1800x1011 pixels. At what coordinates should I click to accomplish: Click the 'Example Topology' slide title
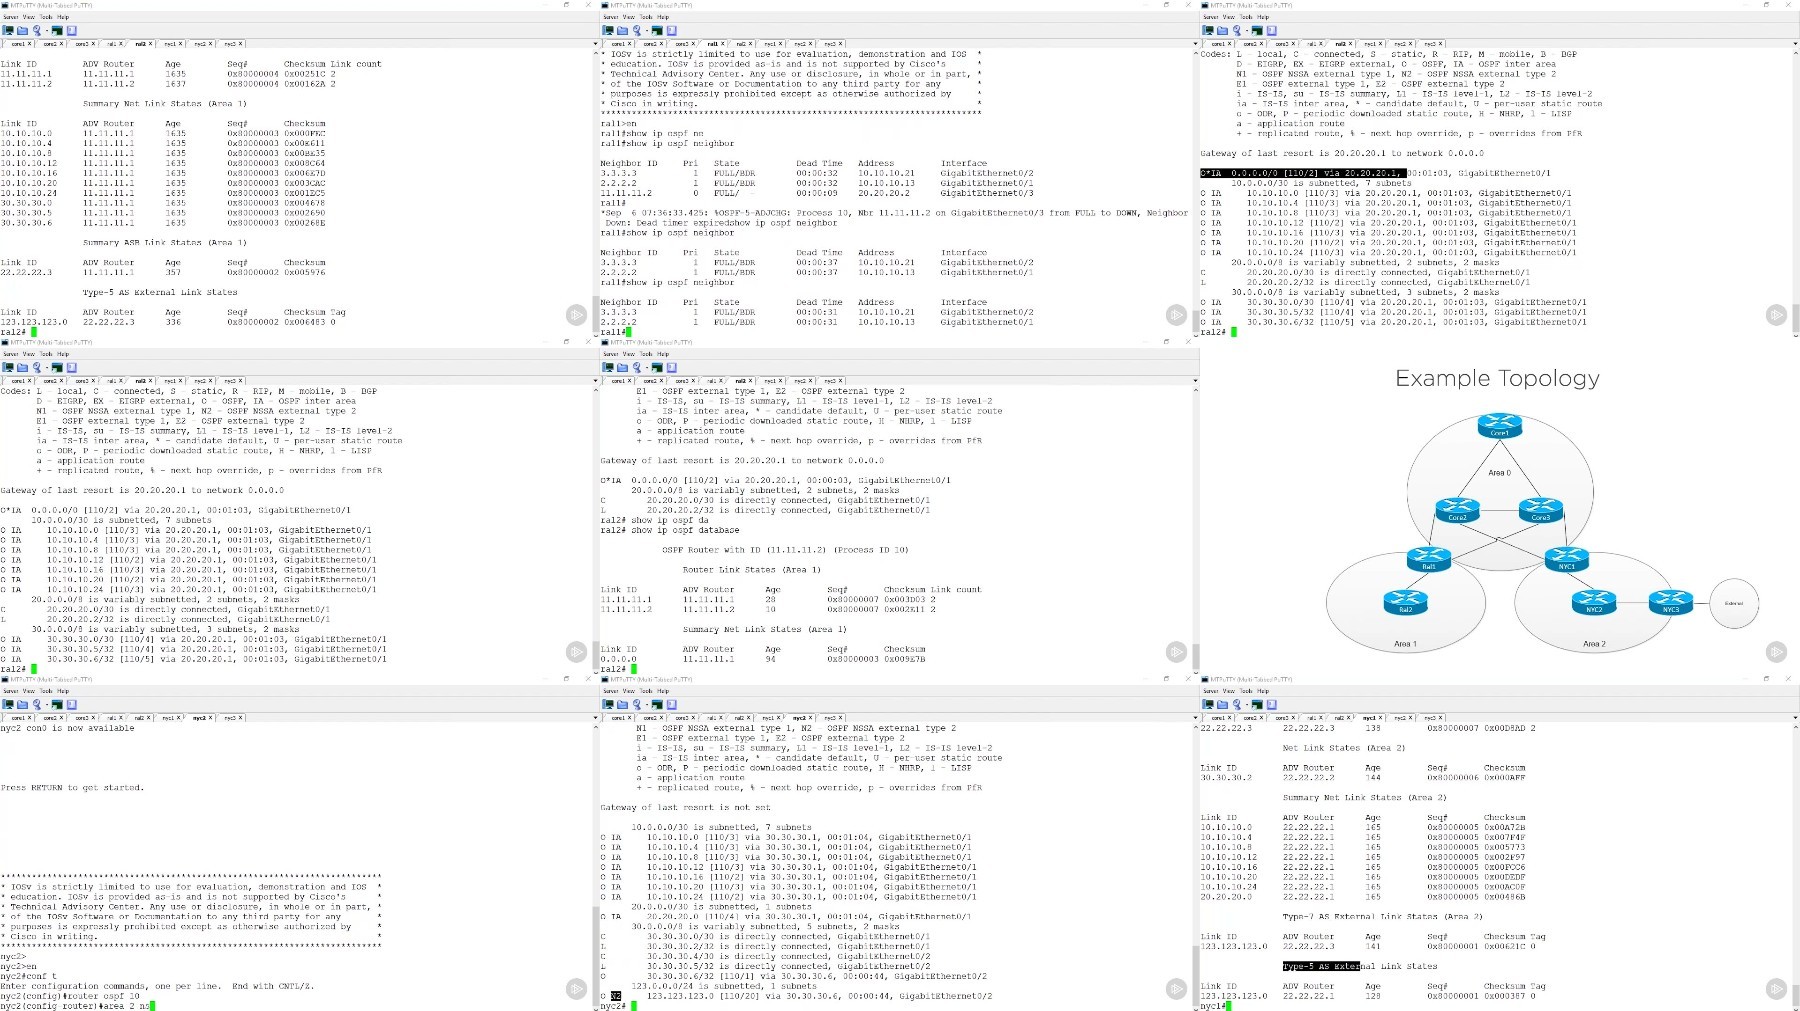[x=1497, y=379]
